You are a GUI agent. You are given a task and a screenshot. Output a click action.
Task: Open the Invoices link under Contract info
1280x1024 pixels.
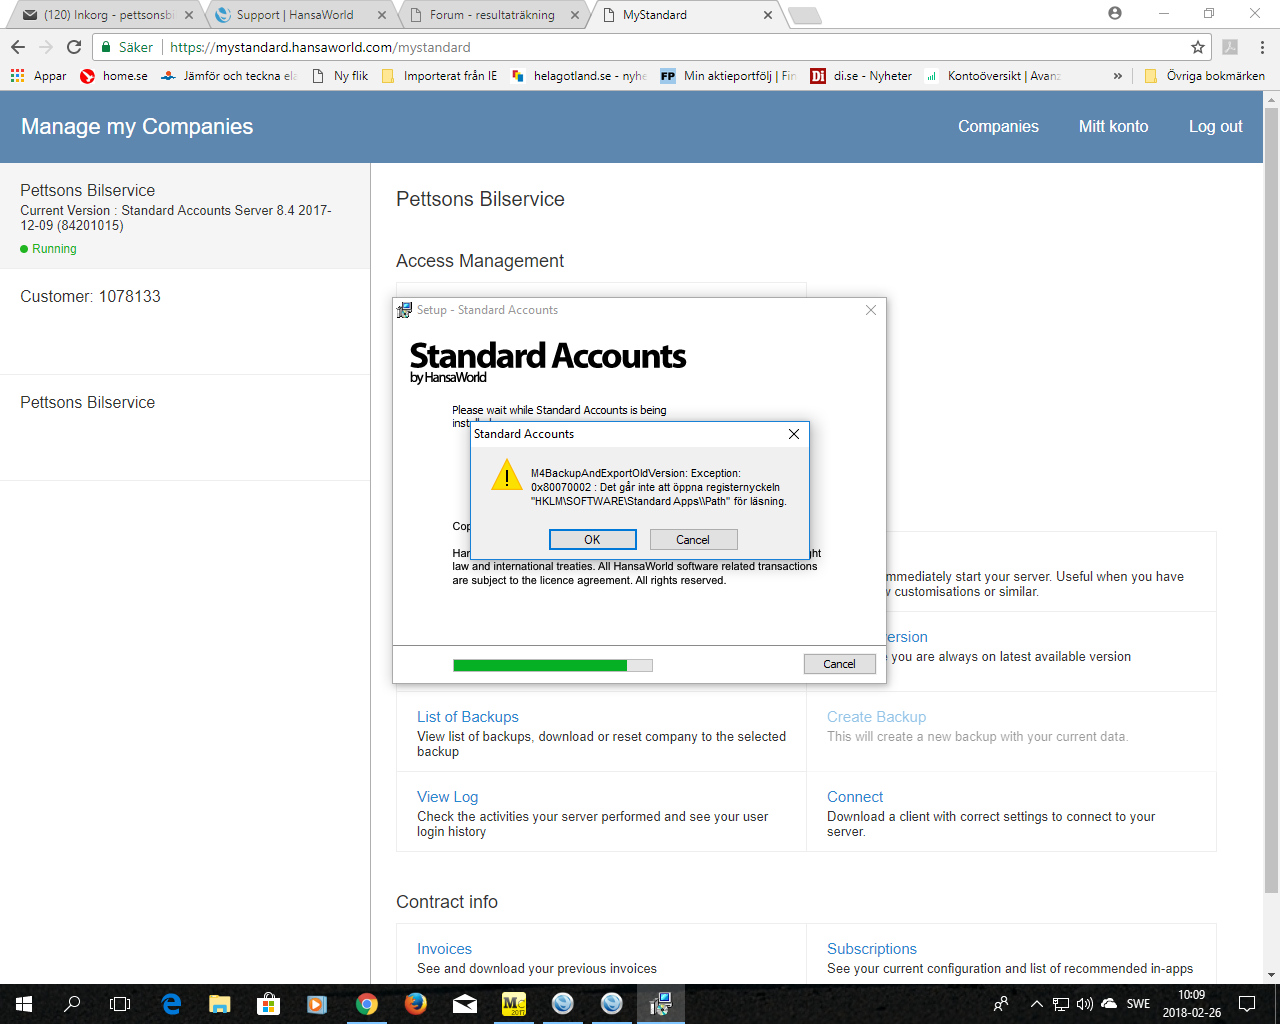[444, 949]
